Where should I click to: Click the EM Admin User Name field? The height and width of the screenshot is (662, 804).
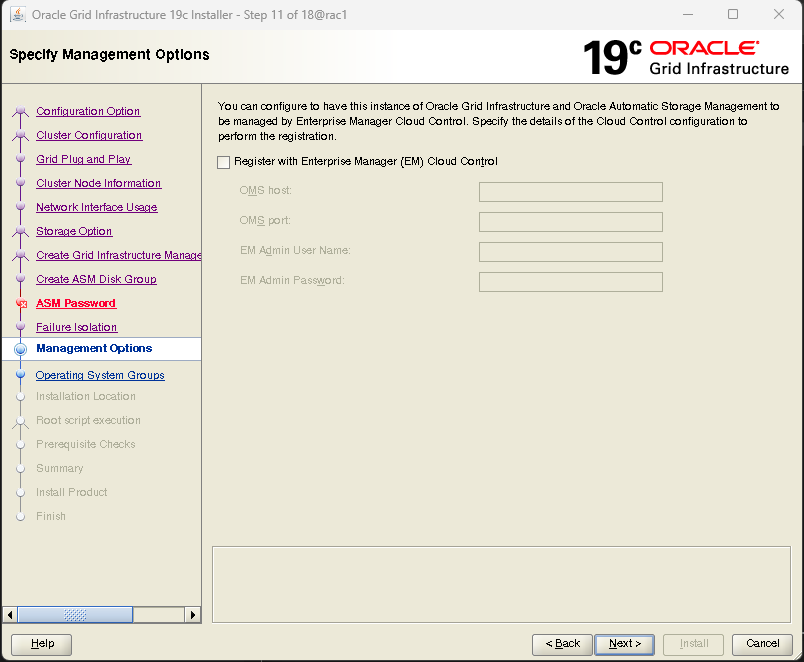571,252
